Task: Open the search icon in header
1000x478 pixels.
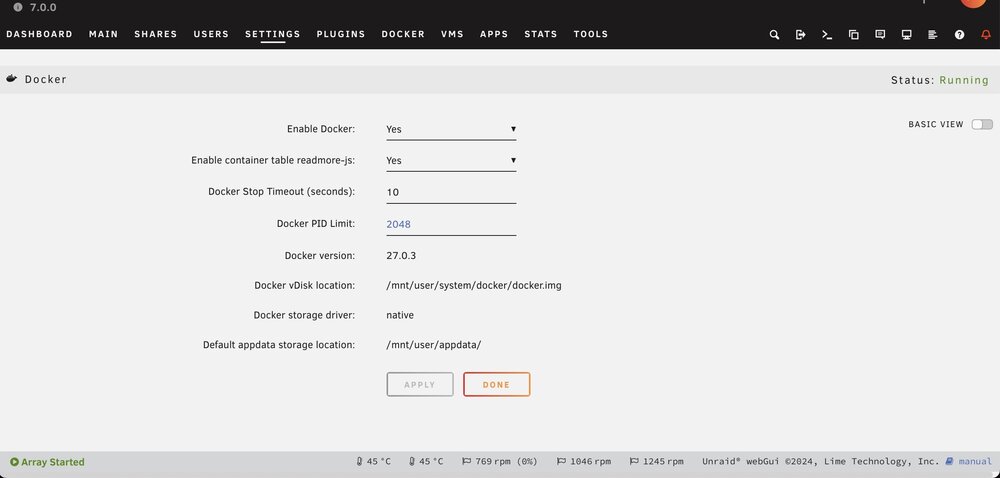Action: click(774, 34)
